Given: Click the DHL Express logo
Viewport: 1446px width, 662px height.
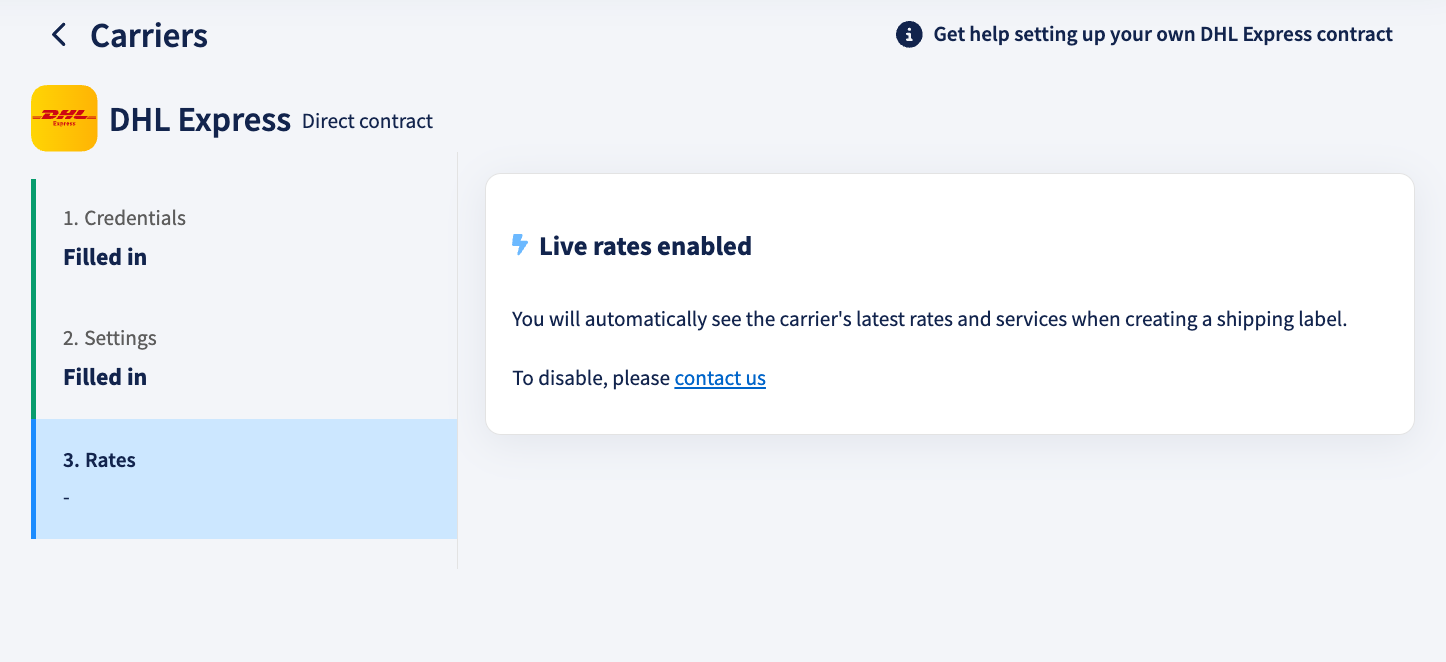Looking at the screenshot, I should pos(64,118).
